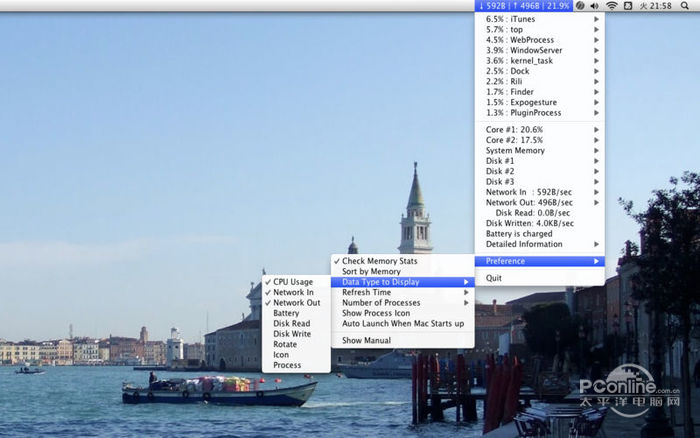
Task: Open the Wi-Fi status icon
Action: click(x=611, y=6)
